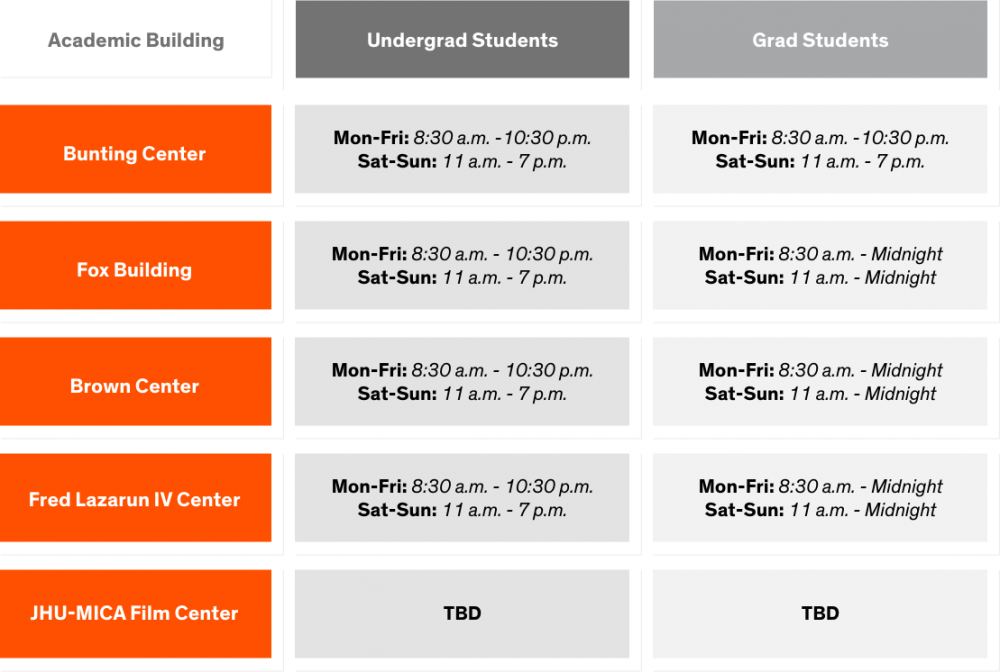Click the undergrad TBD cell for Film Center
This screenshot has height=672, width=1000.
(x=462, y=614)
